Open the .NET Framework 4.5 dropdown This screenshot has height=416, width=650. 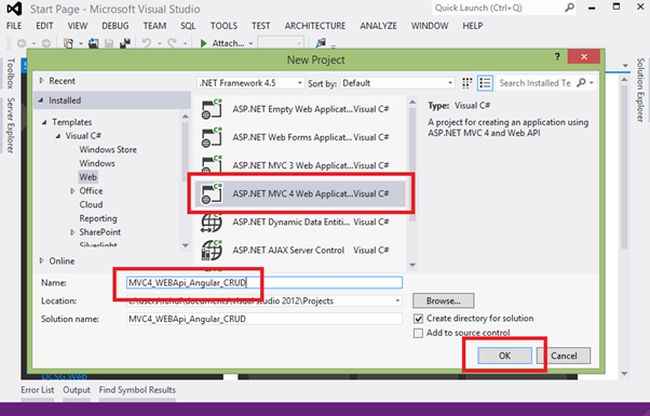click(250, 83)
